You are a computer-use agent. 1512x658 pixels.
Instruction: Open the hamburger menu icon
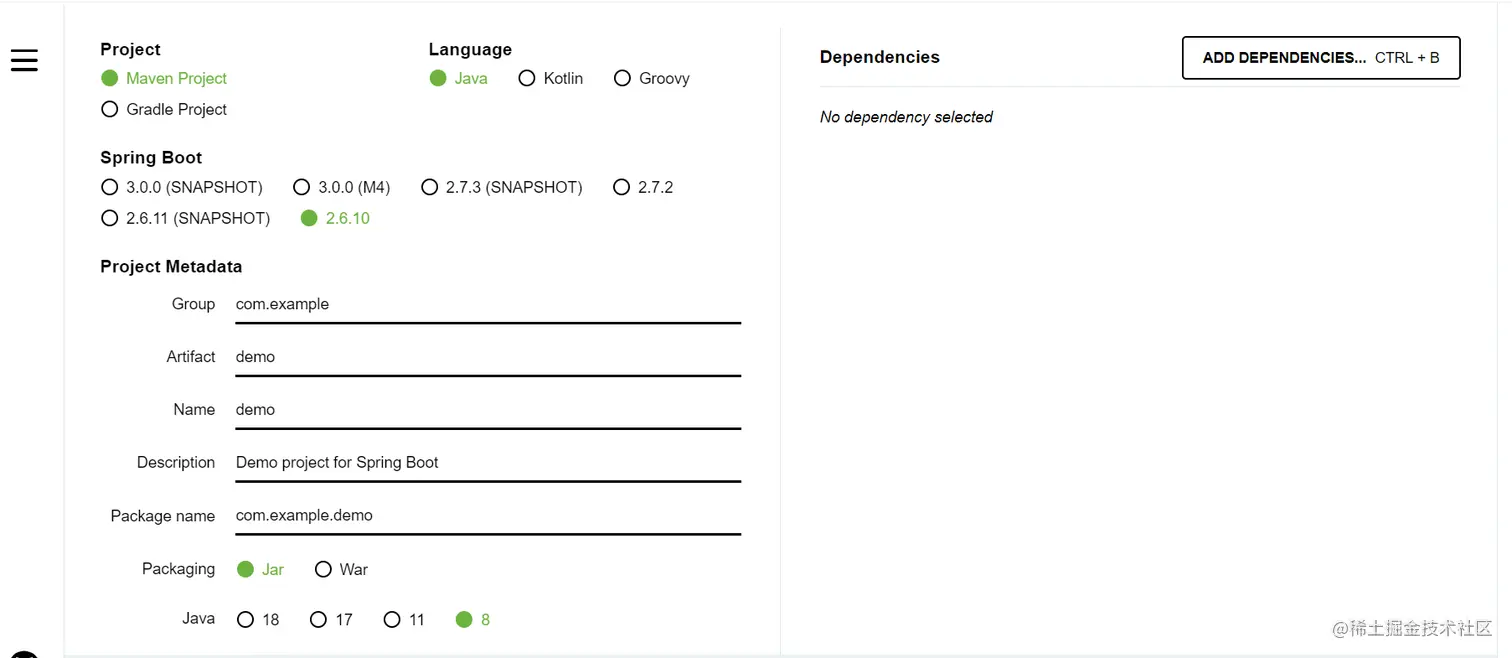(24, 60)
